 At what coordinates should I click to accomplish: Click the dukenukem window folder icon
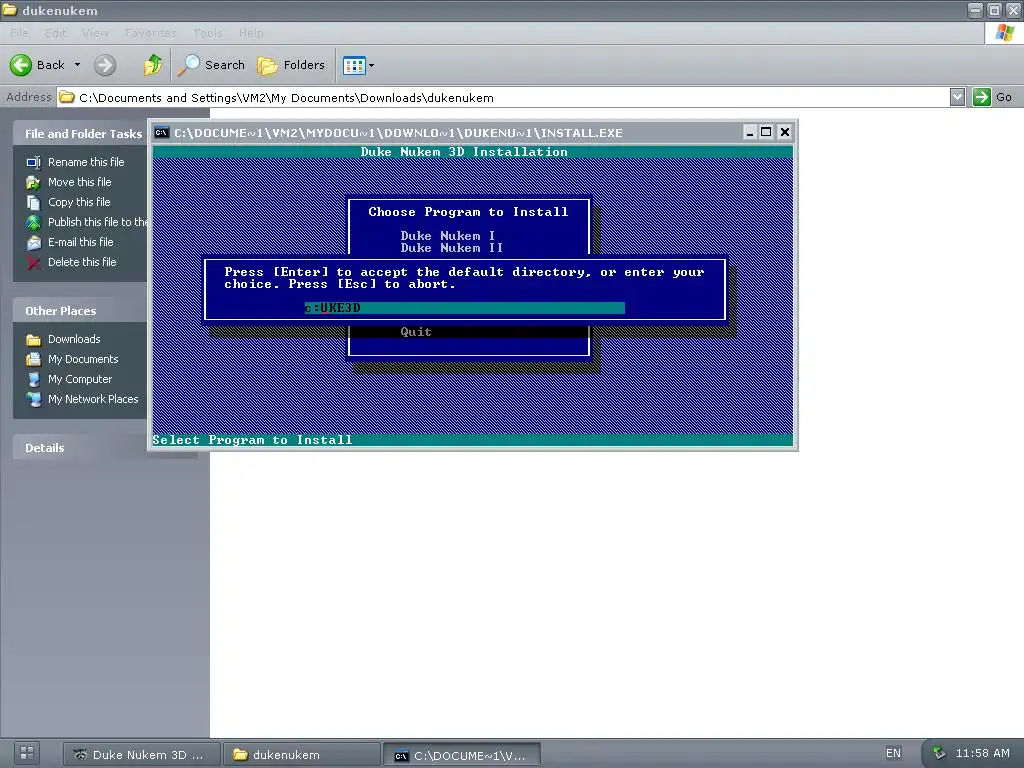click(9, 10)
